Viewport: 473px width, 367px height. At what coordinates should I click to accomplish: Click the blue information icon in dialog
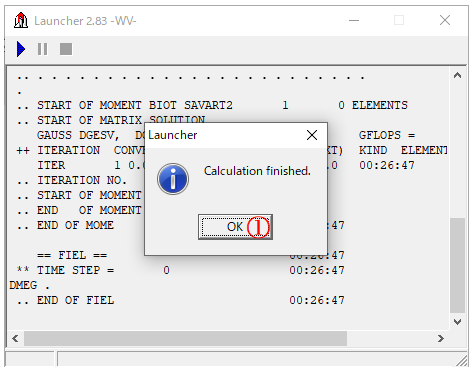tap(173, 179)
